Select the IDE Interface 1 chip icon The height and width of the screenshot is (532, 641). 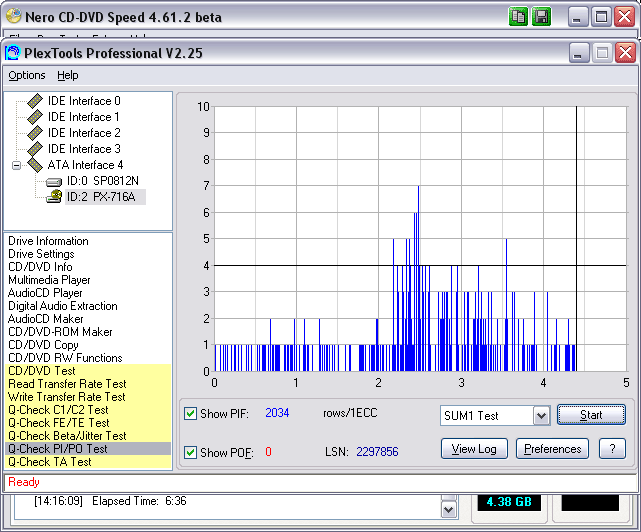tap(35, 117)
